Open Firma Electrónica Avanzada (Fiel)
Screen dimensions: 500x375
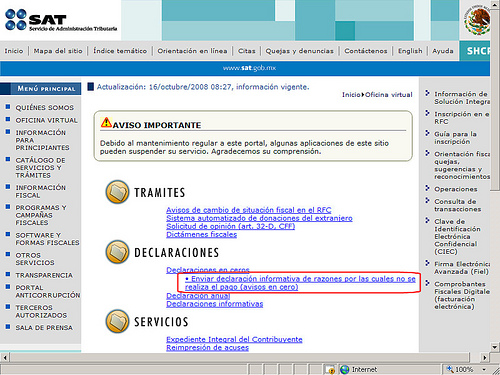tap(462, 268)
